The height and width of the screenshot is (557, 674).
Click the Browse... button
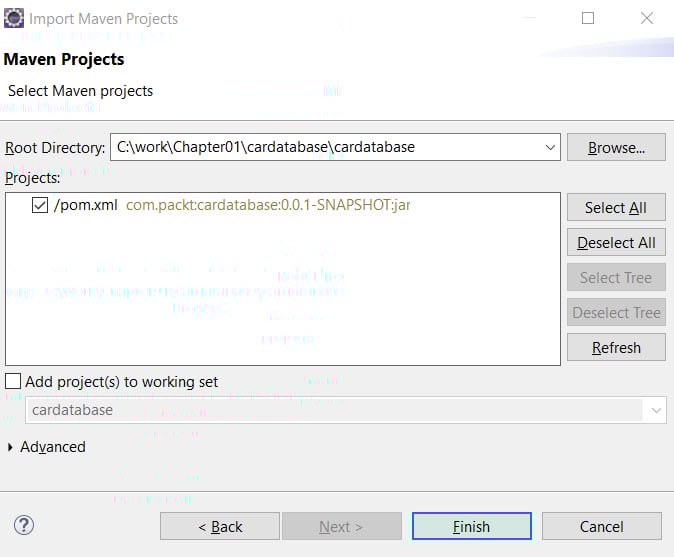pos(616,147)
